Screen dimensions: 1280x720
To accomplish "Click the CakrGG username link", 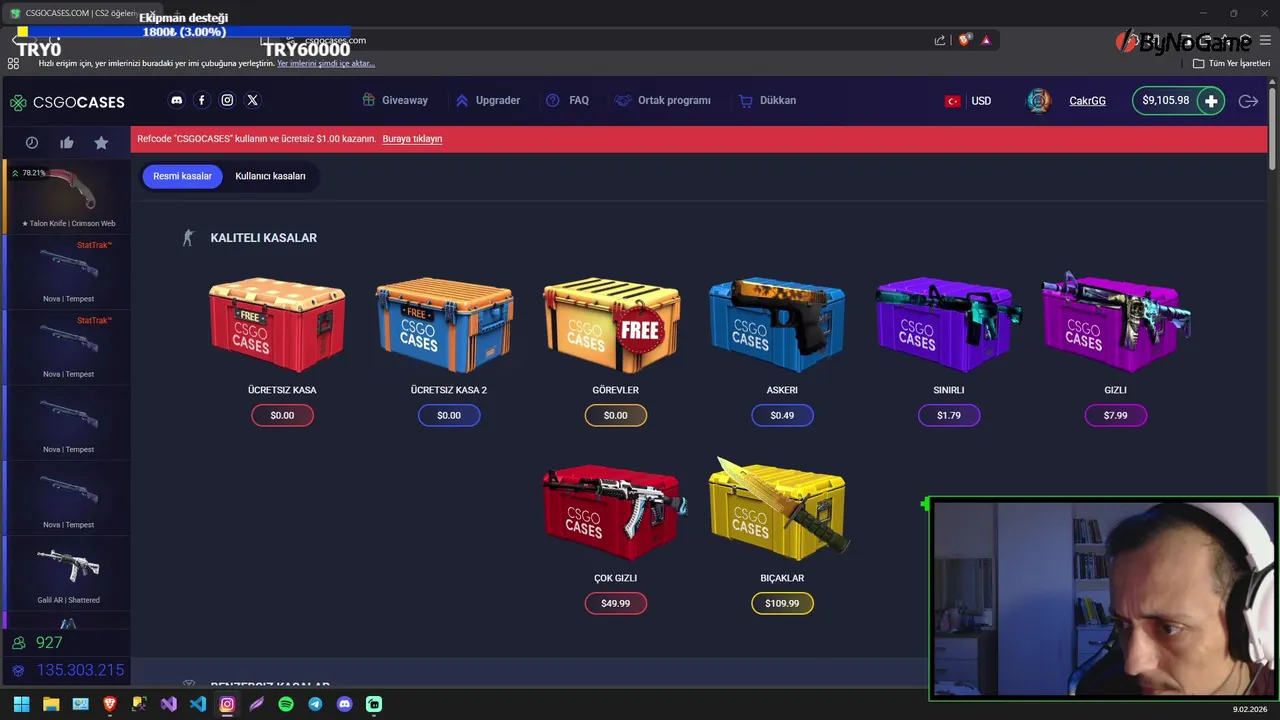I will click(x=1087, y=101).
